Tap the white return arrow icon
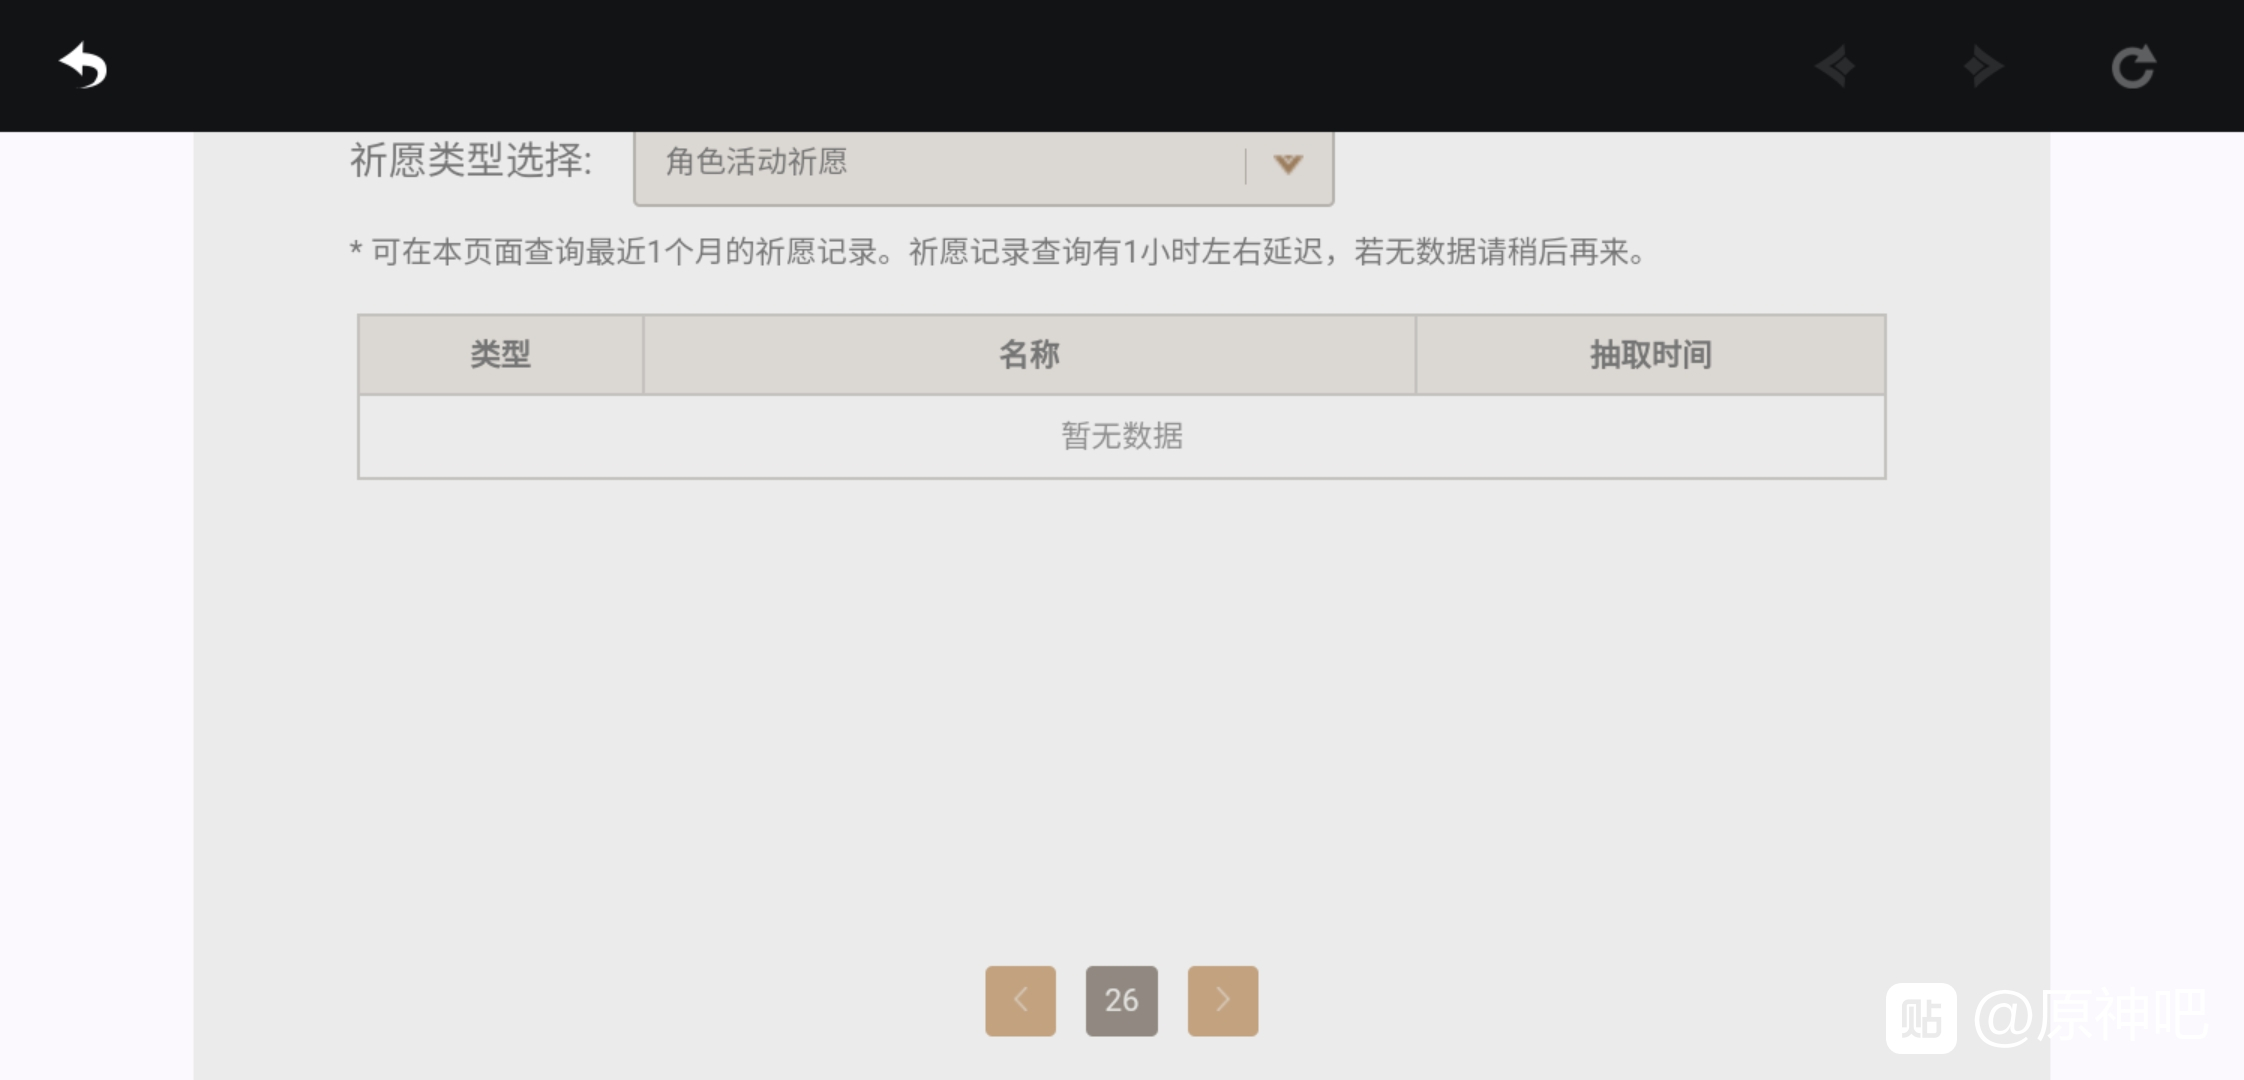Image resolution: width=2244 pixels, height=1080 pixels. [x=83, y=66]
